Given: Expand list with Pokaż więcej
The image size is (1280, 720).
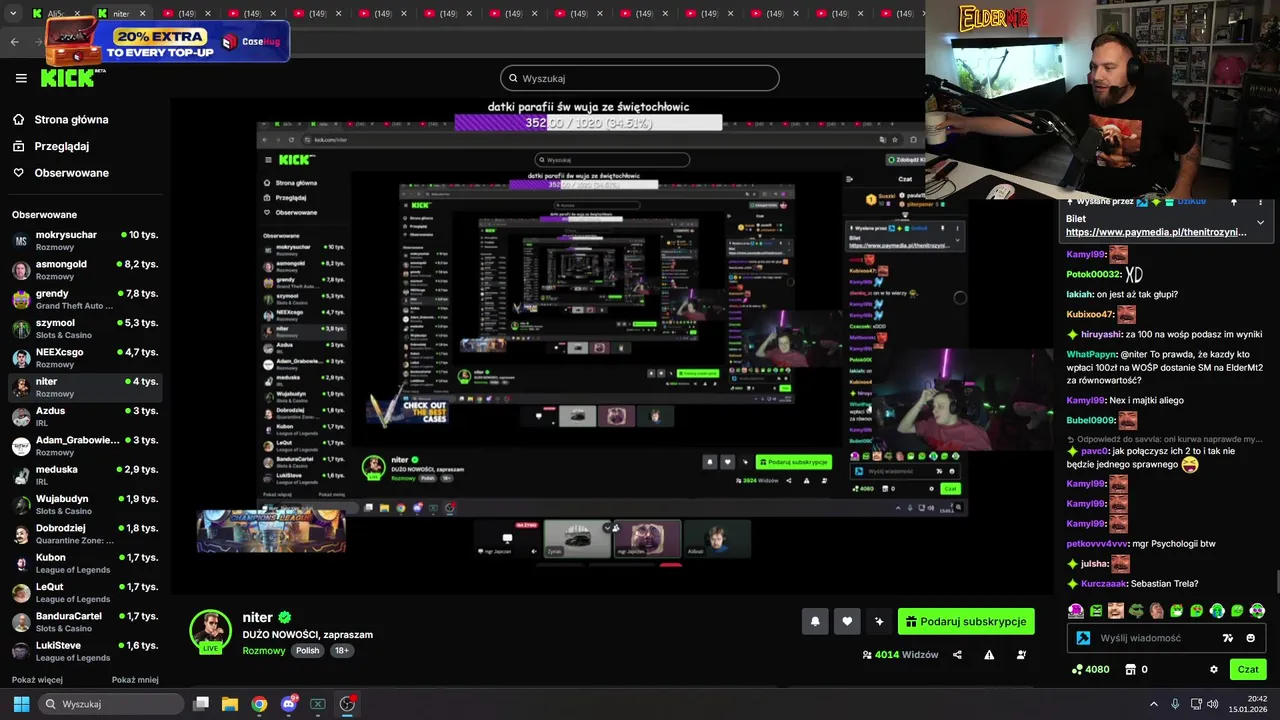Looking at the screenshot, I should [37, 679].
